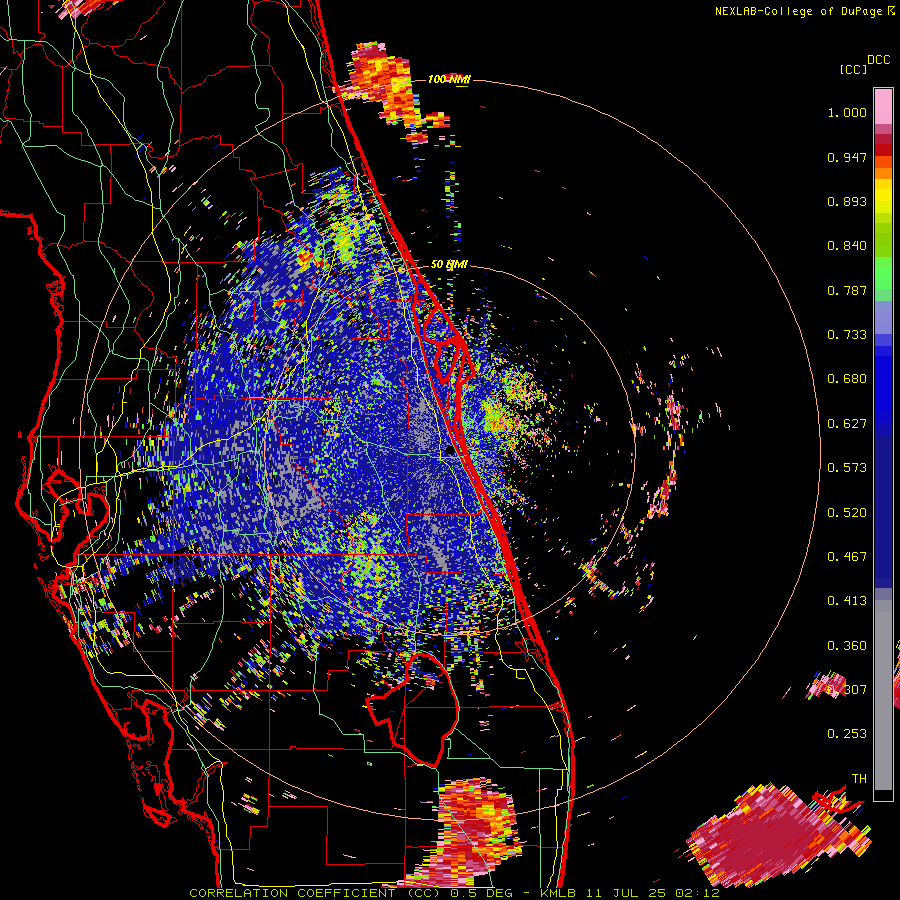
Task: Click the 1.000 scale value
Action: click(847, 112)
